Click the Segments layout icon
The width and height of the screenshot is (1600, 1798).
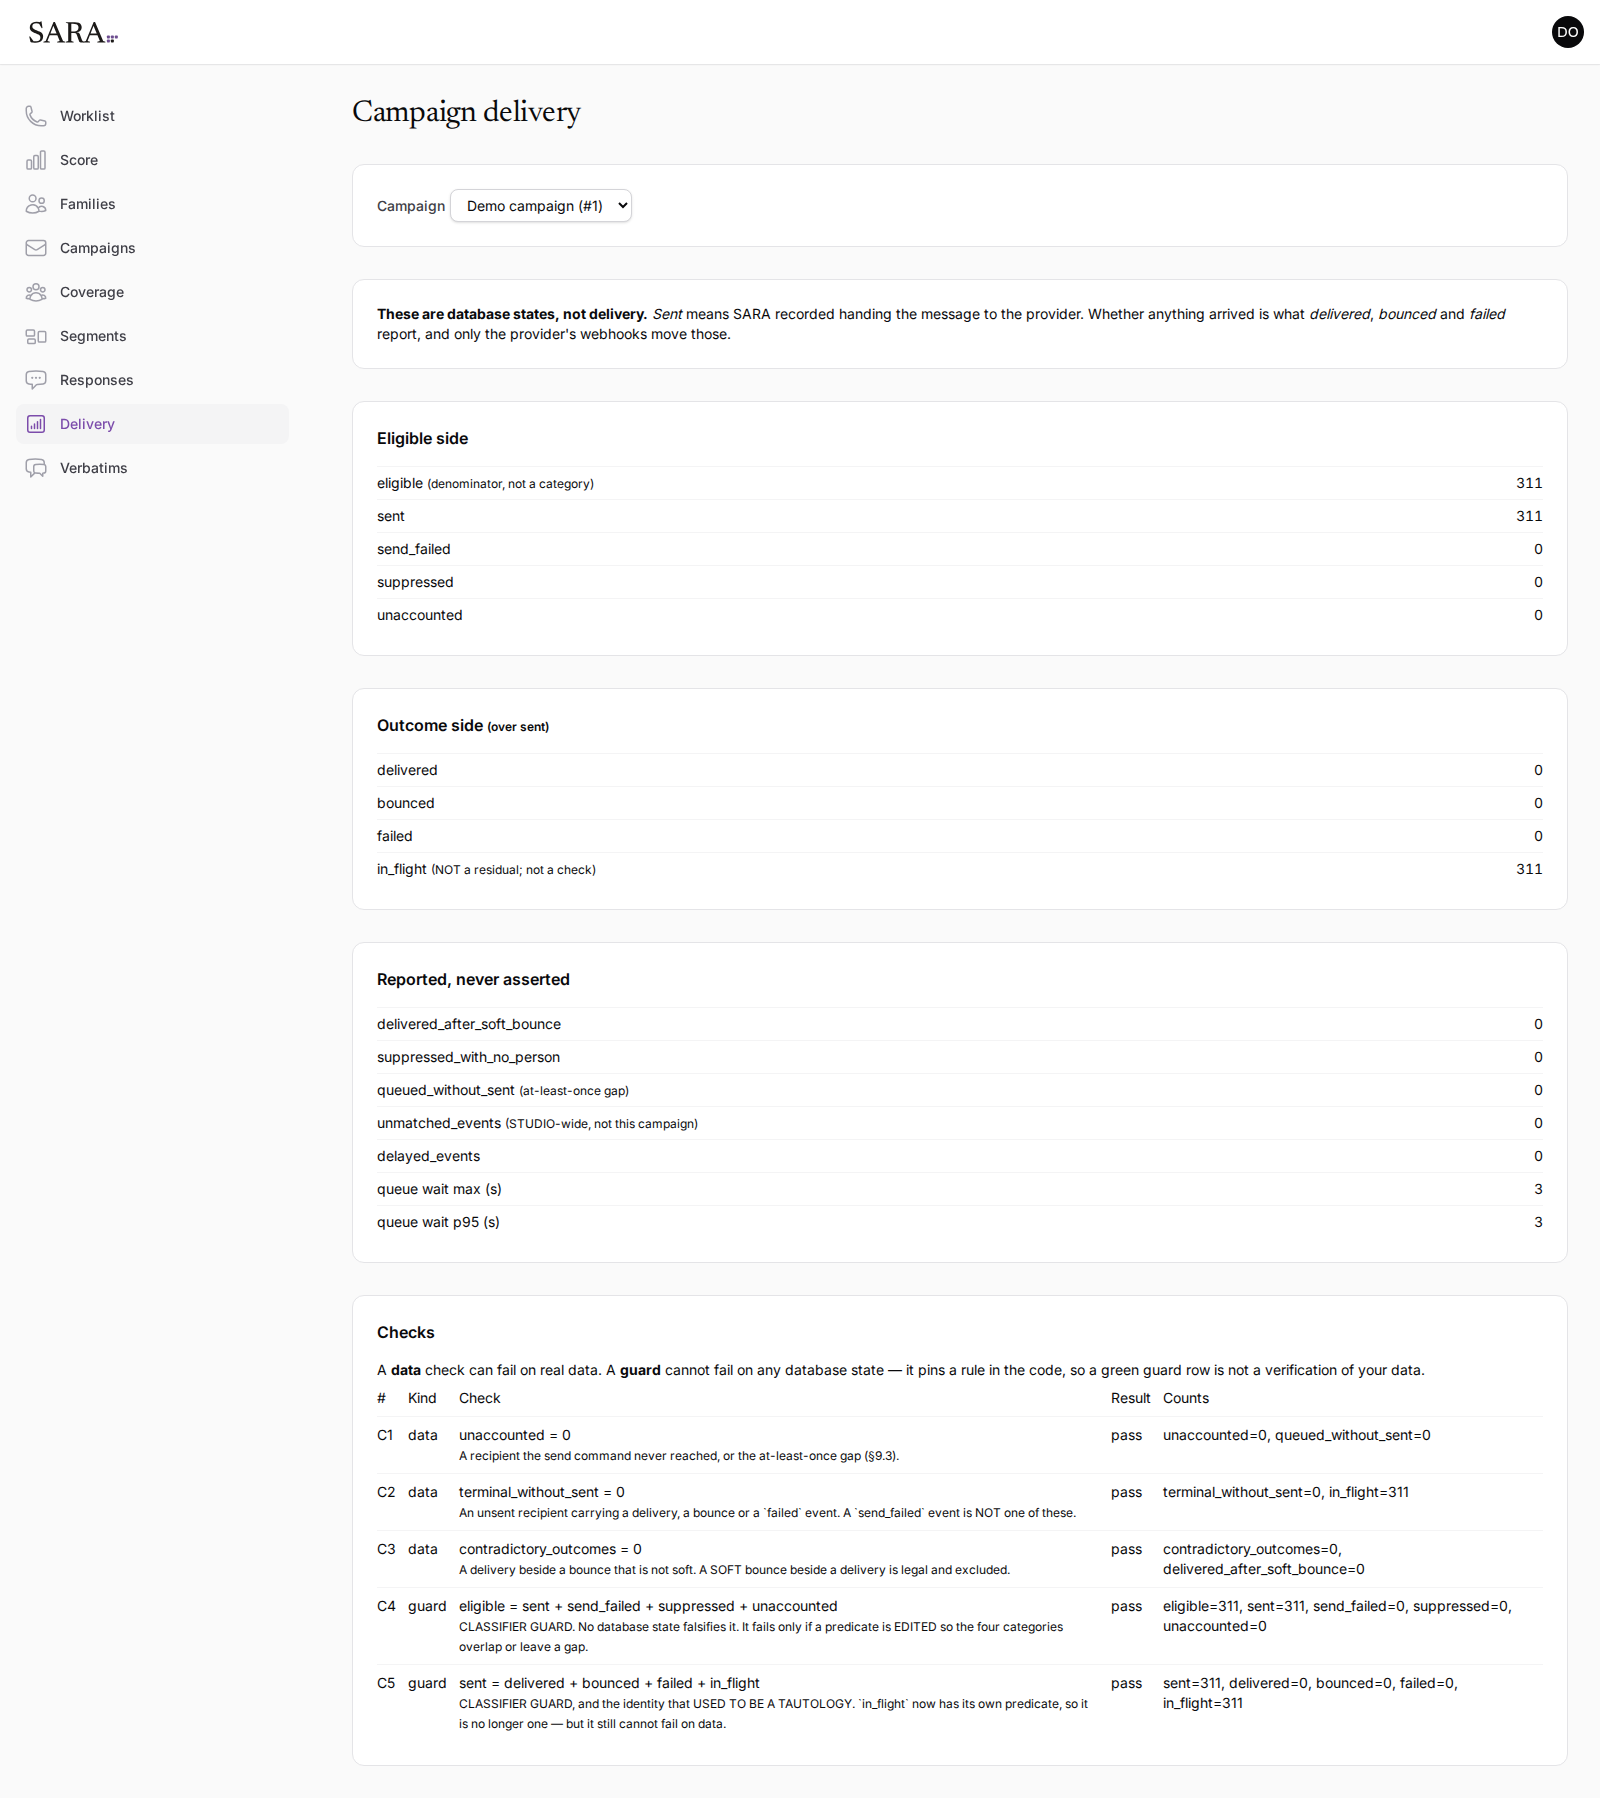click(x=36, y=336)
